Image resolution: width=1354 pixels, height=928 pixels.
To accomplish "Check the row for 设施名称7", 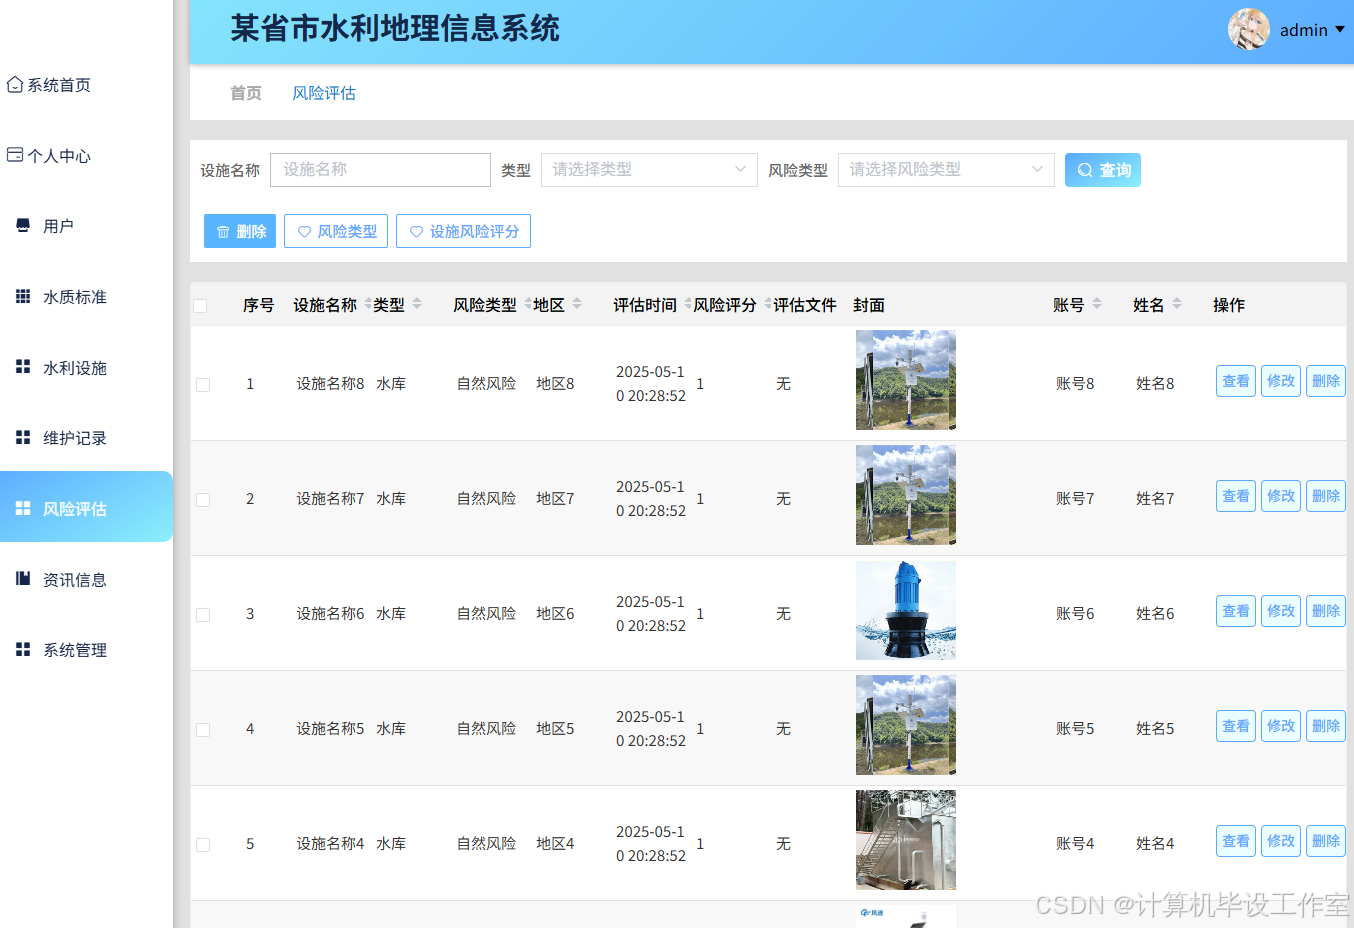I will click(x=203, y=500).
